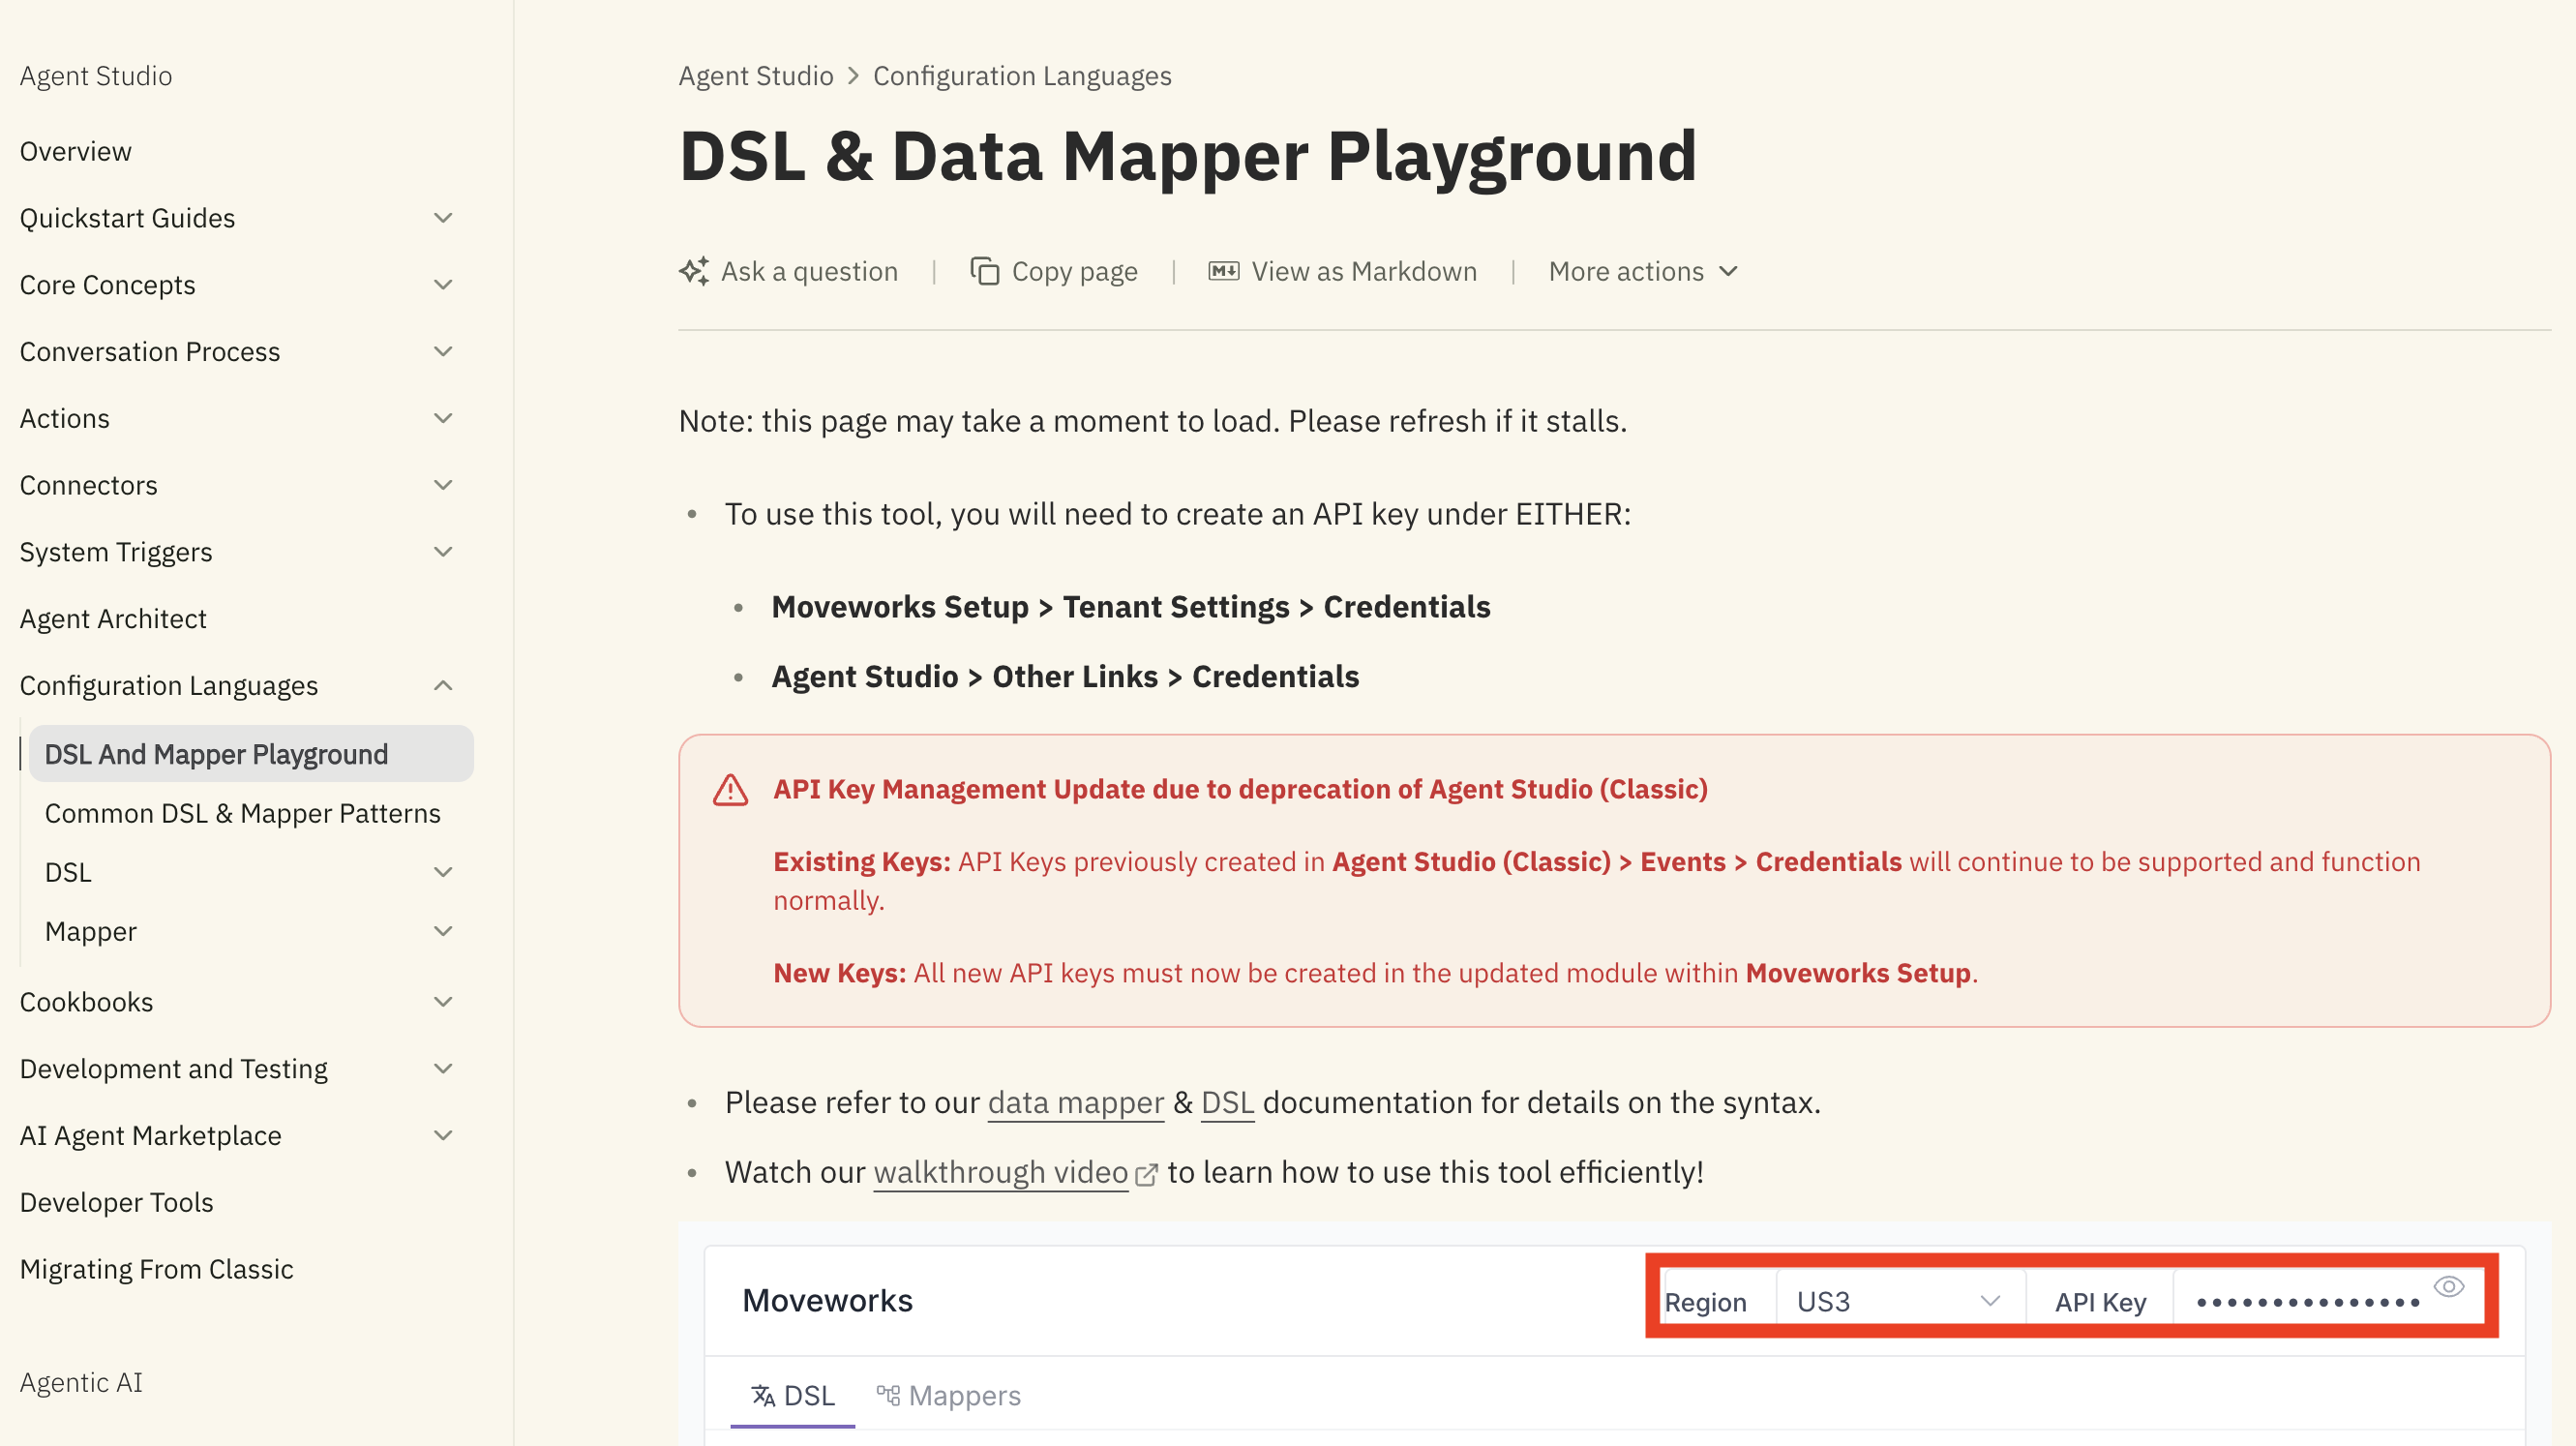2576x1446 pixels.
Task: Click the Conversation Process label
Action: click(x=150, y=352)
